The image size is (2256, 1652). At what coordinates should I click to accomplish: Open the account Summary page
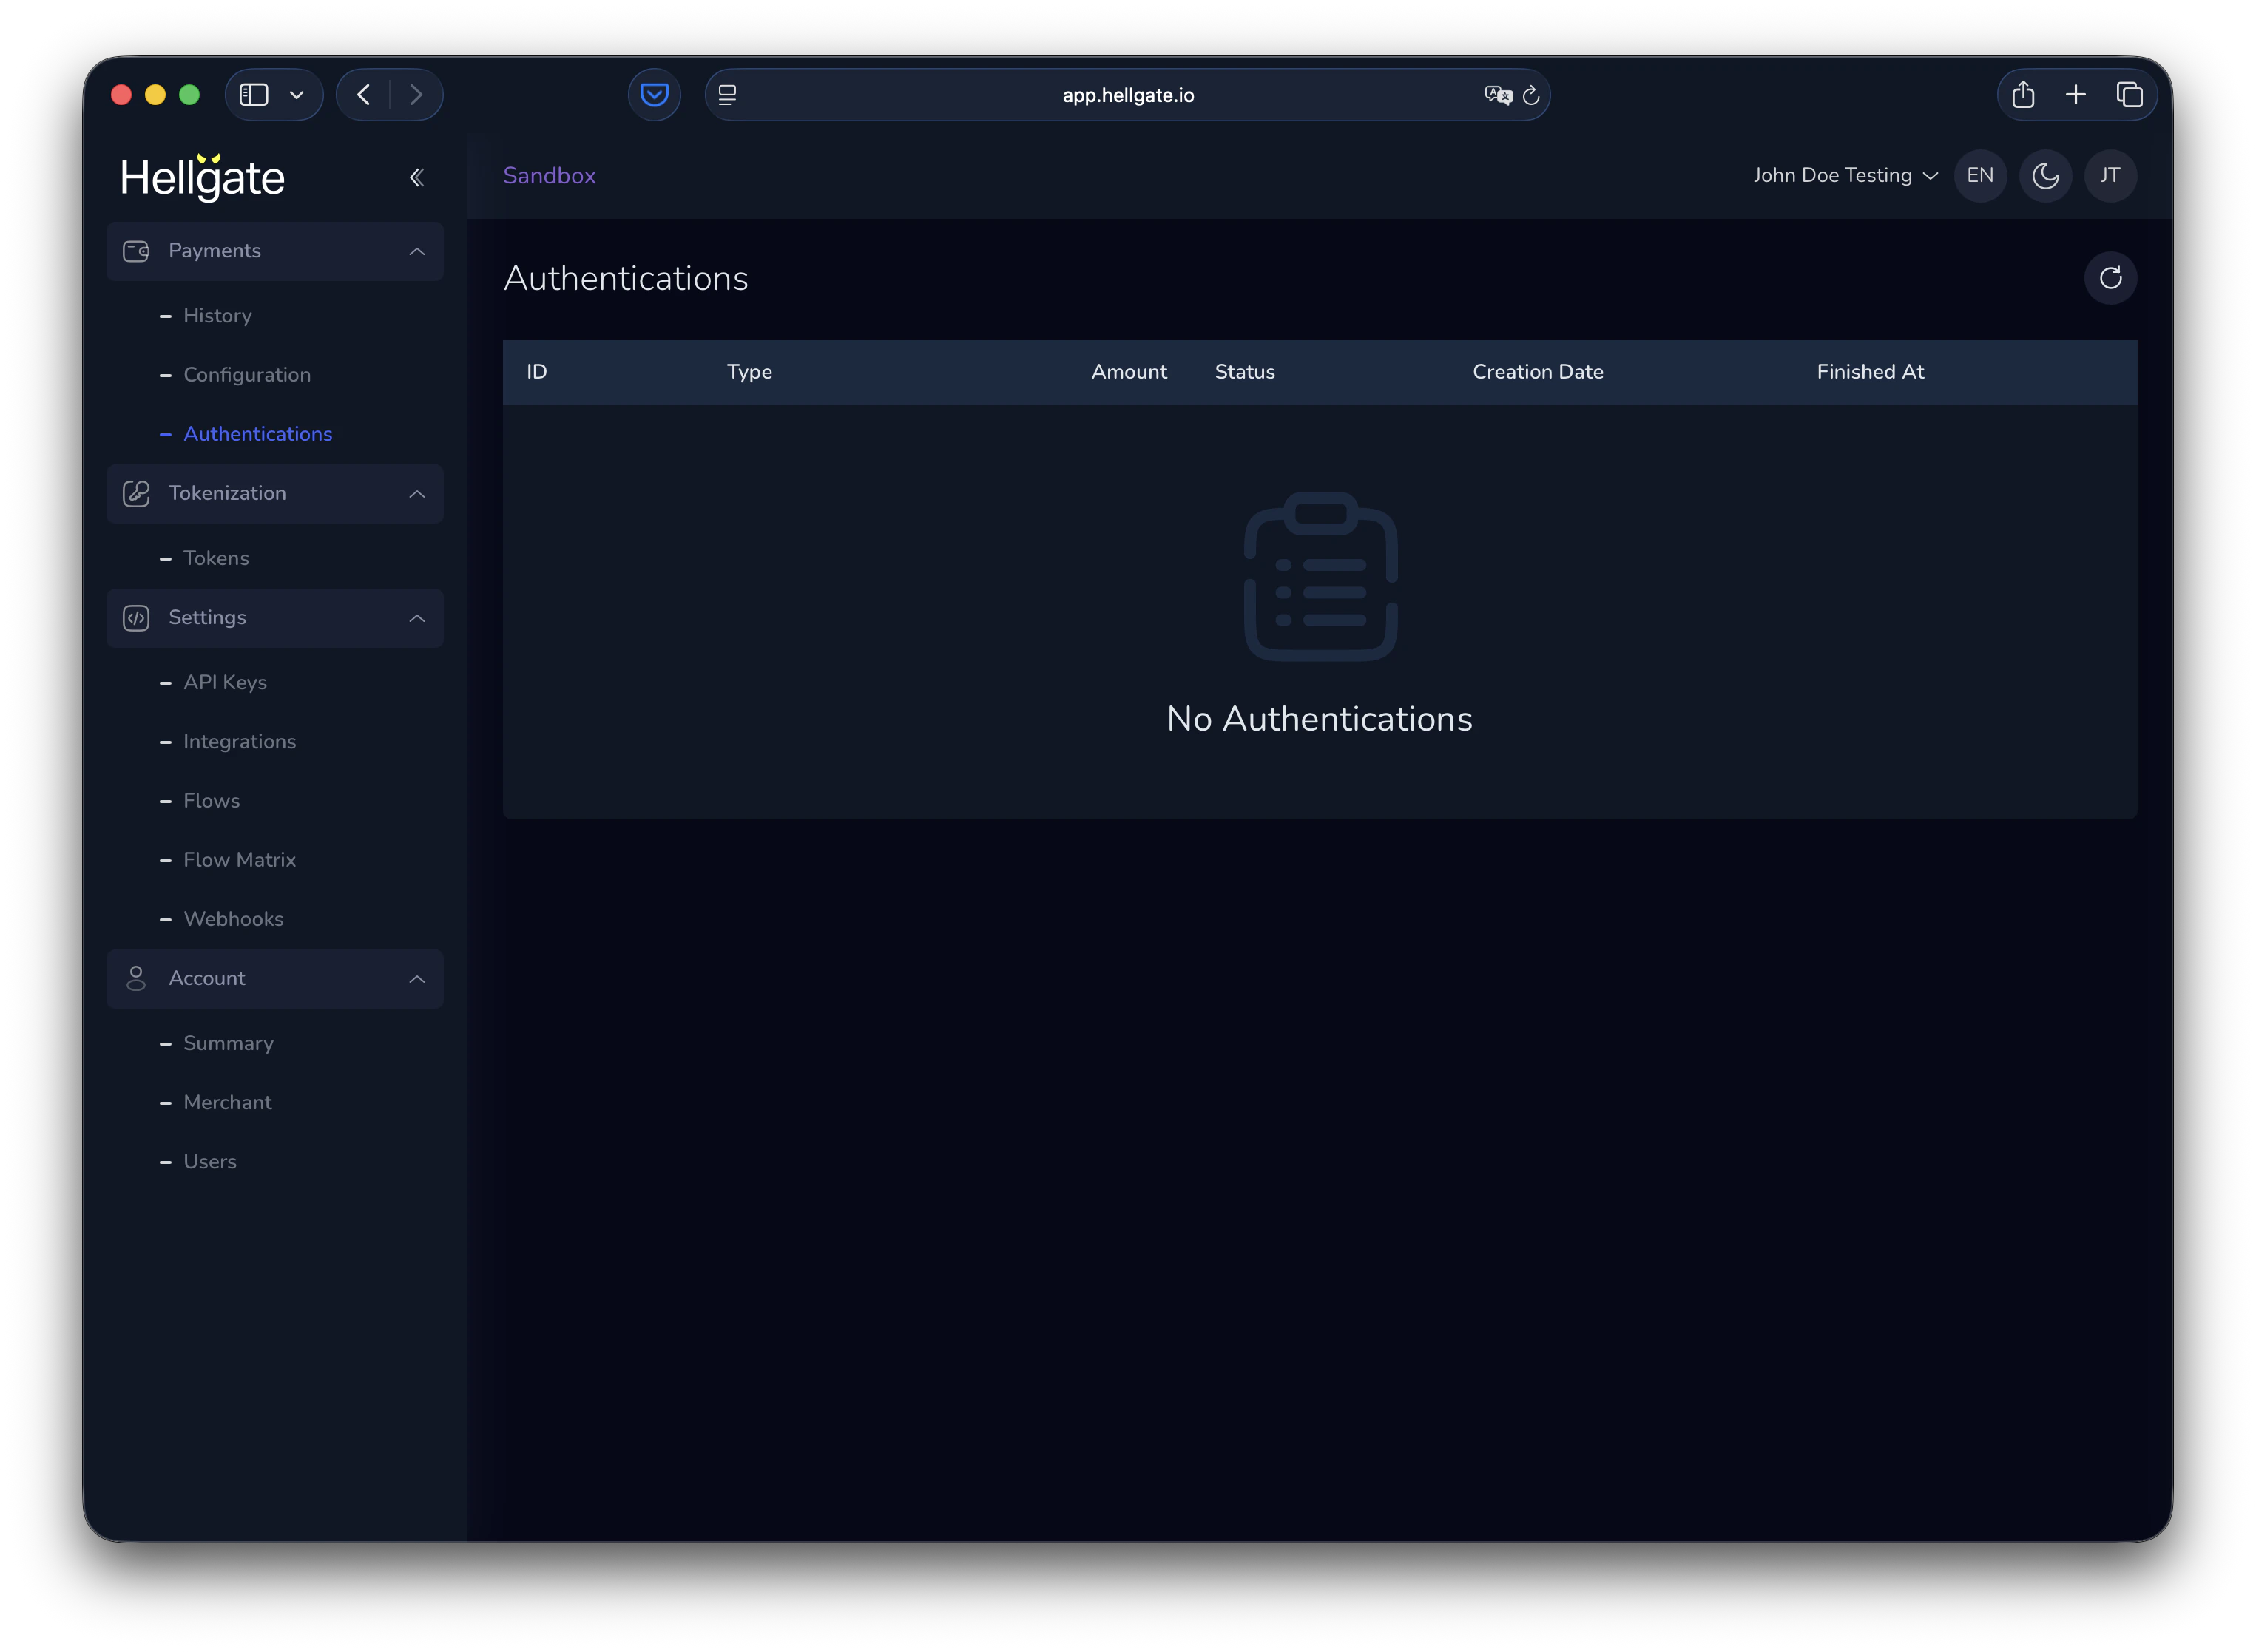pyautogui.click(x=228, y=1043)
